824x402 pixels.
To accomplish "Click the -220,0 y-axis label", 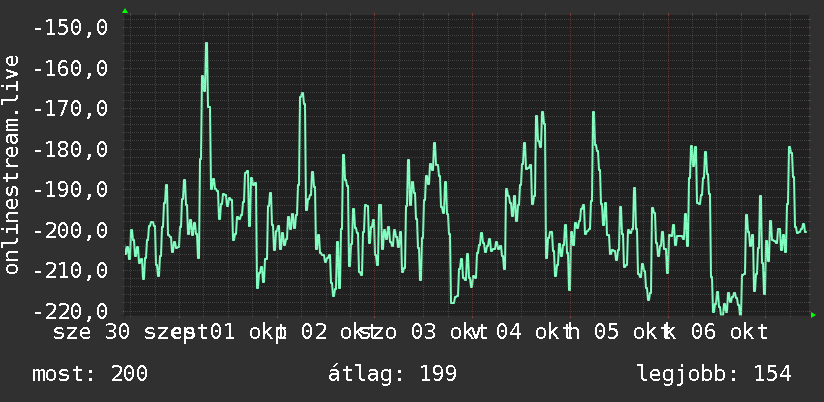I will point(70,311).
